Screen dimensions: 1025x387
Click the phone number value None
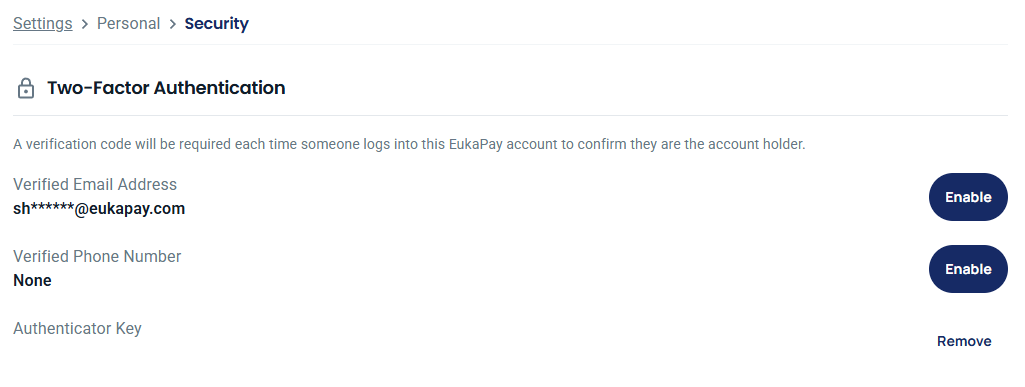(32, 280)
